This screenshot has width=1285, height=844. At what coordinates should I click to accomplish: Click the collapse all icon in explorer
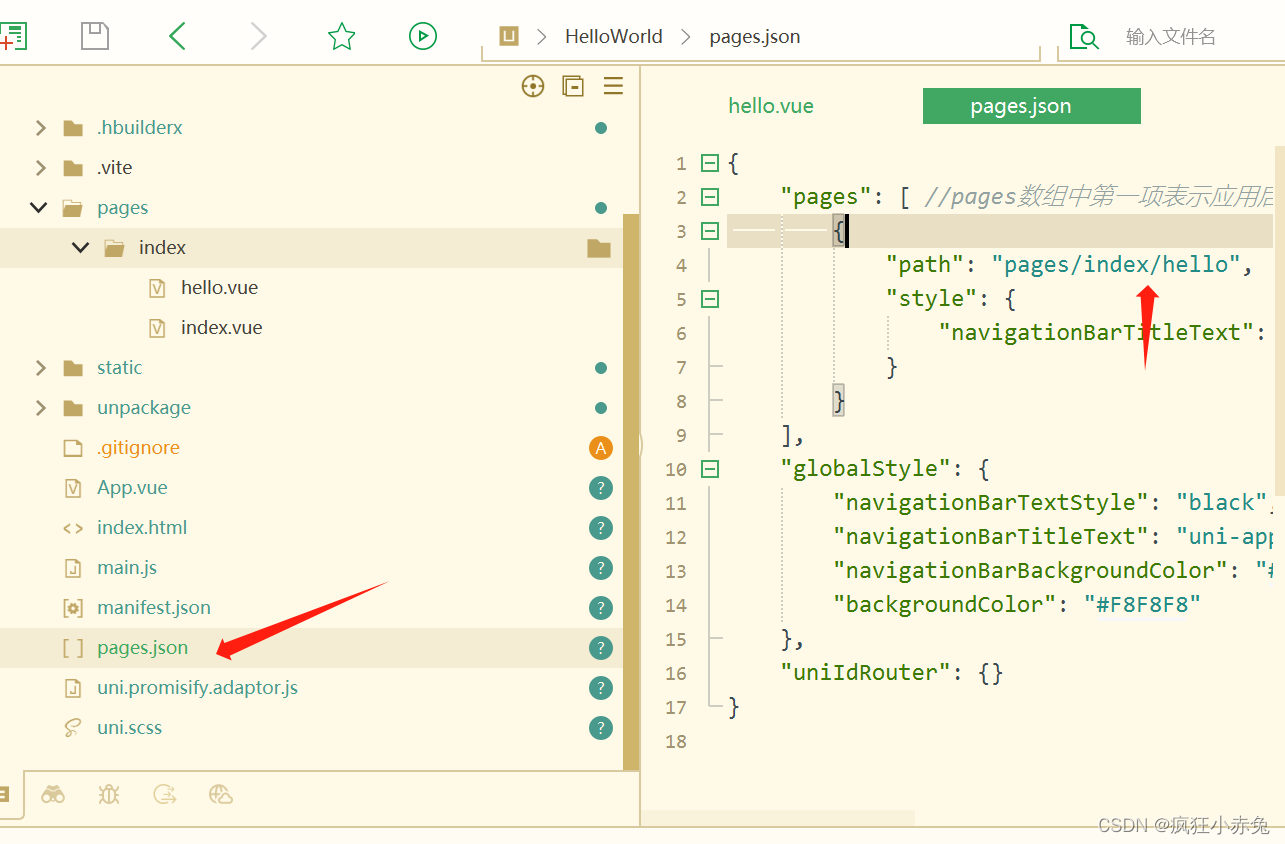pyautogui.click(x=573, y=86)
